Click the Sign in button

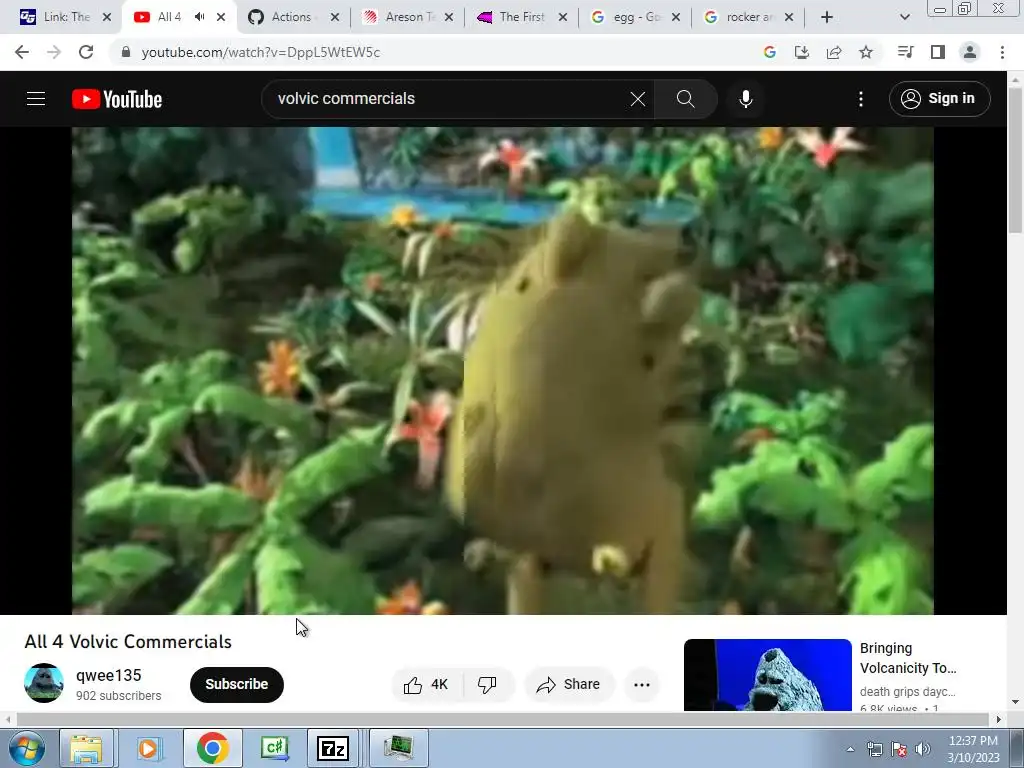tap(939, 99)
